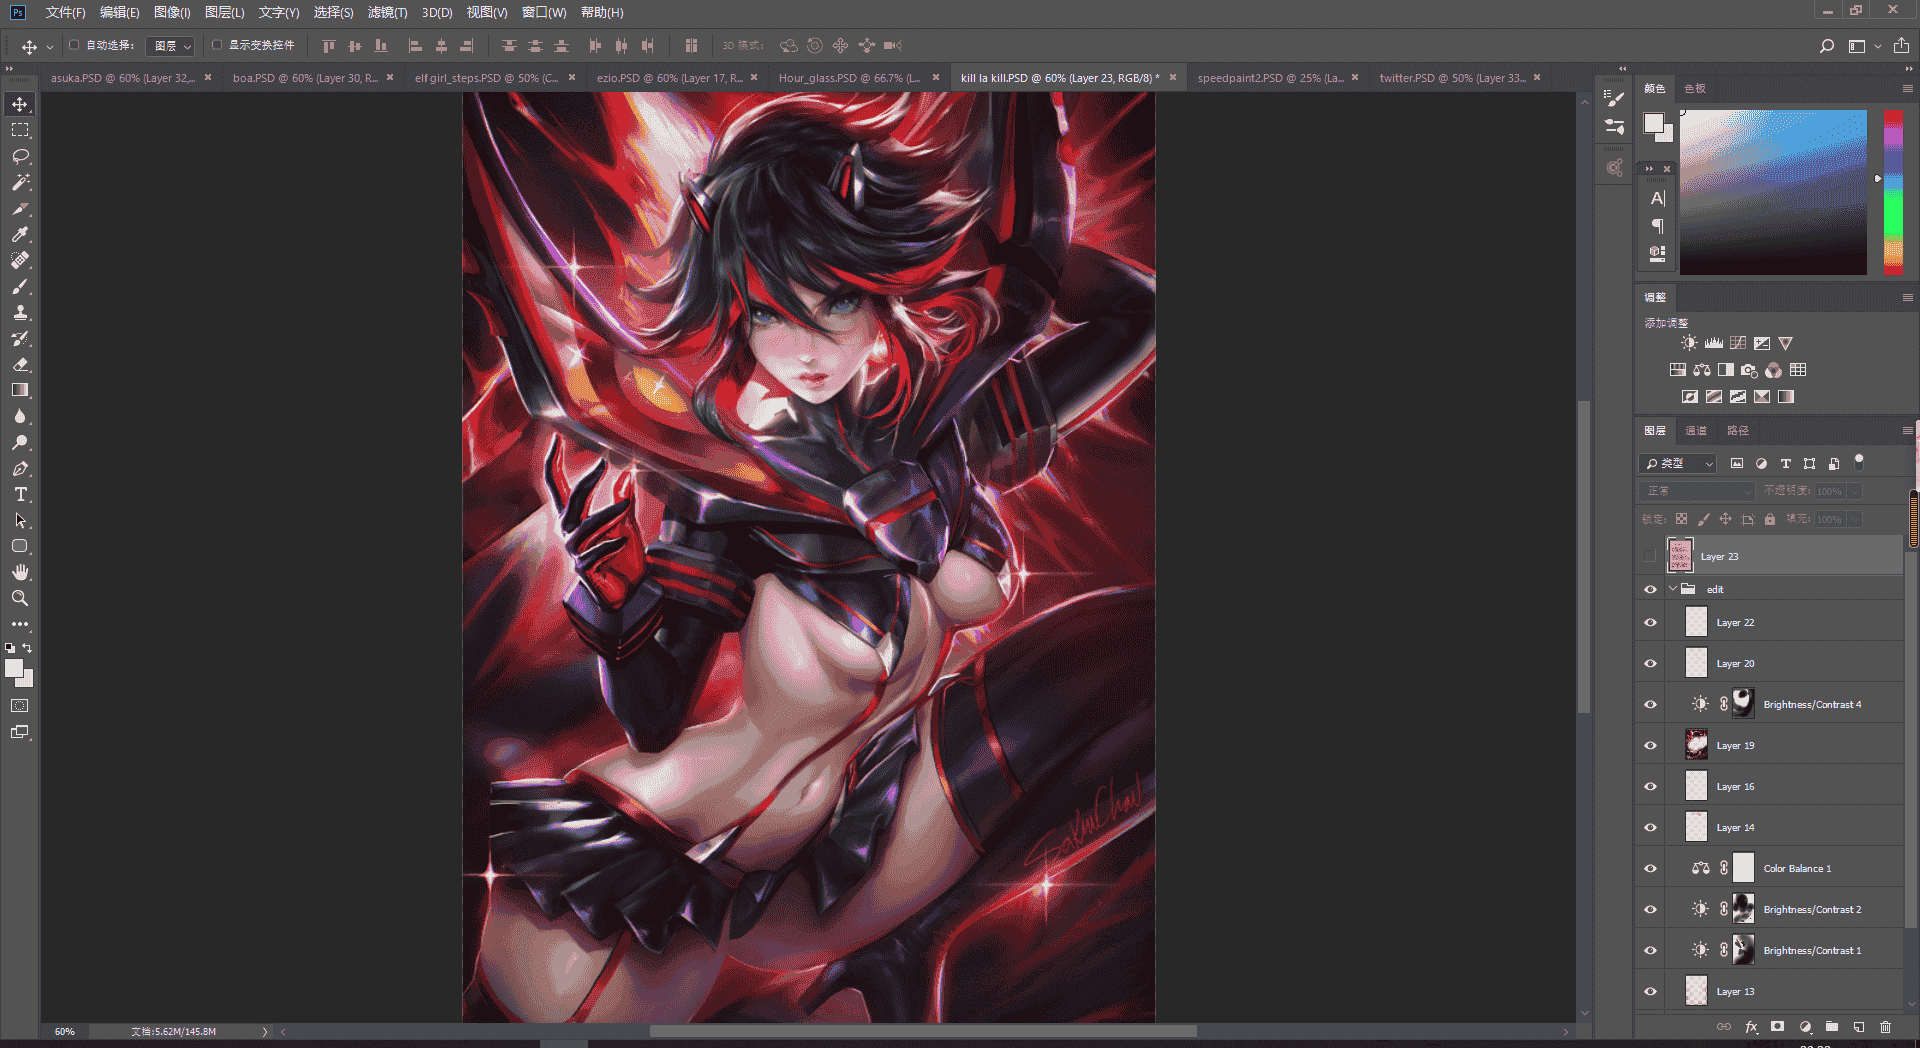Select the Gradient tool
The width and height of the screenshot is (1920, 1048).
[20, 390]
